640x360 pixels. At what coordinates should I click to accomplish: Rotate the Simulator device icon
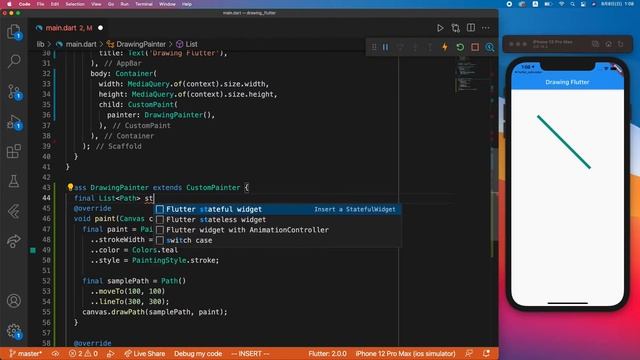tap(621, 44)
